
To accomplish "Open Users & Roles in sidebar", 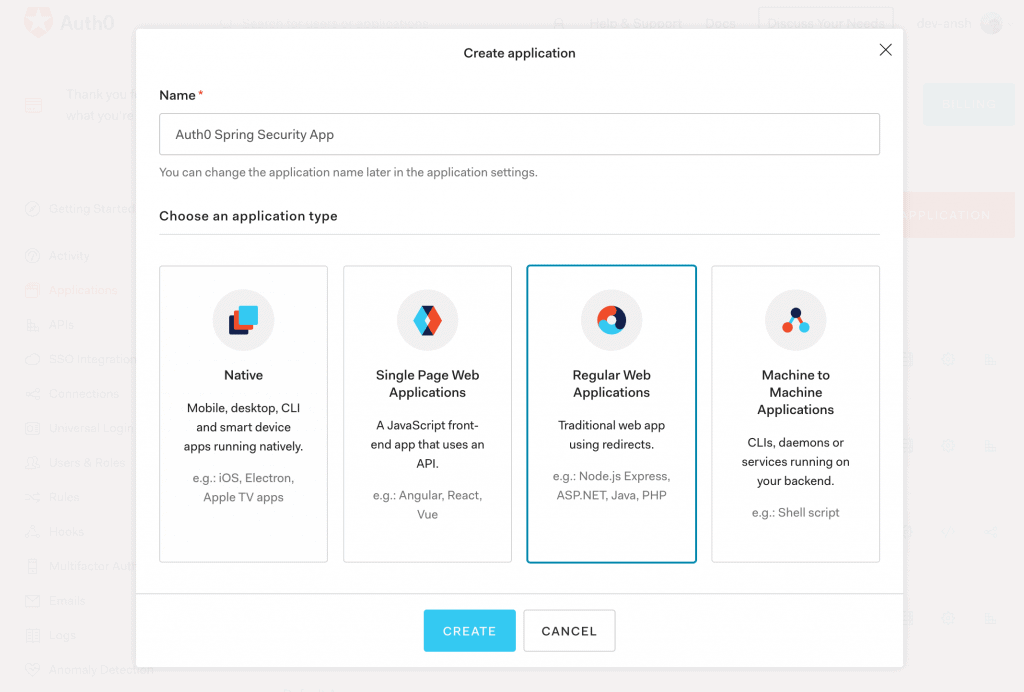I will pos(87,463).
